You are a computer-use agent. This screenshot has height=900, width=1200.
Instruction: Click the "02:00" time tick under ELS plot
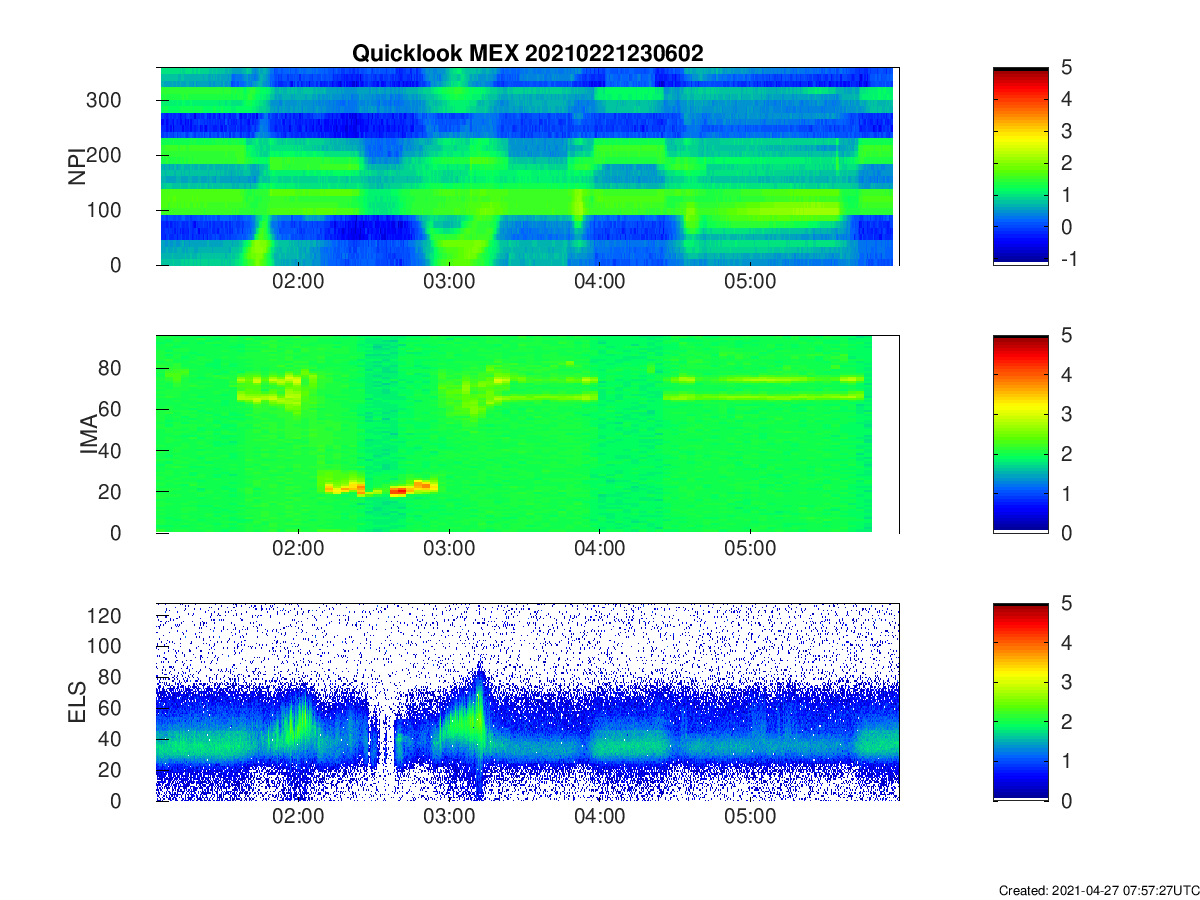click(298, 818)
